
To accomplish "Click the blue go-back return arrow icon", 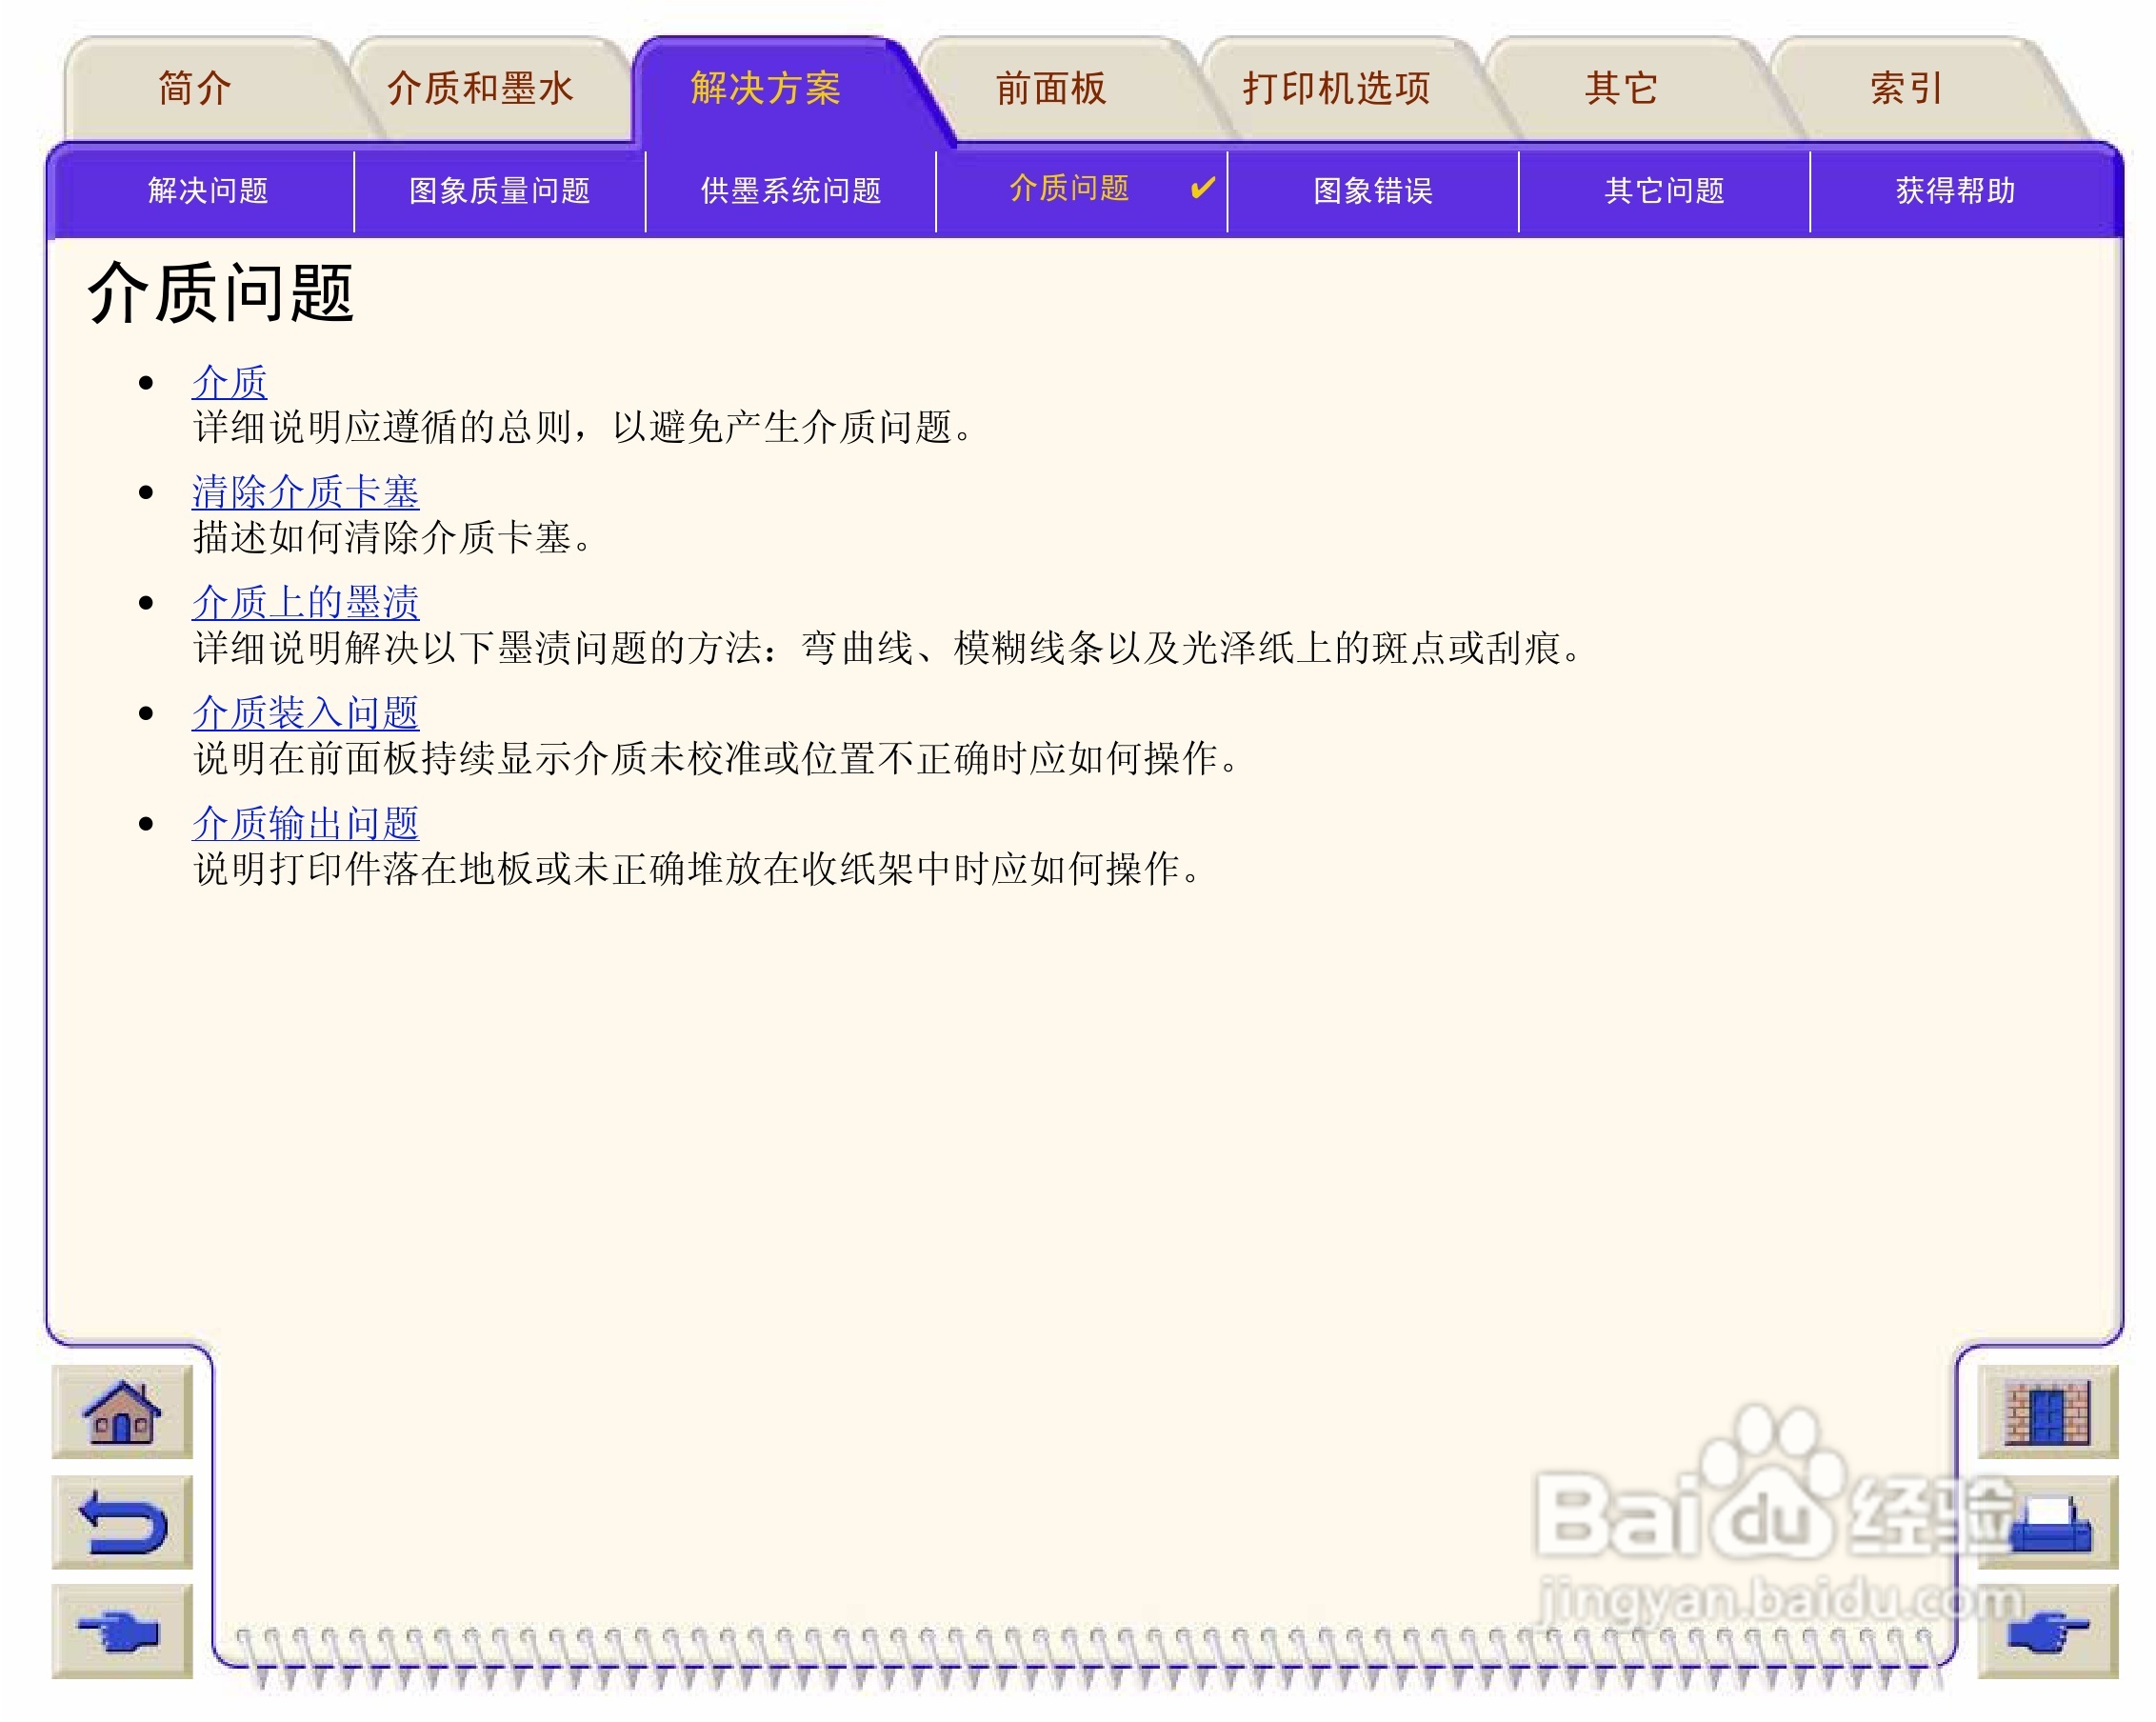I will [121, 1523].
